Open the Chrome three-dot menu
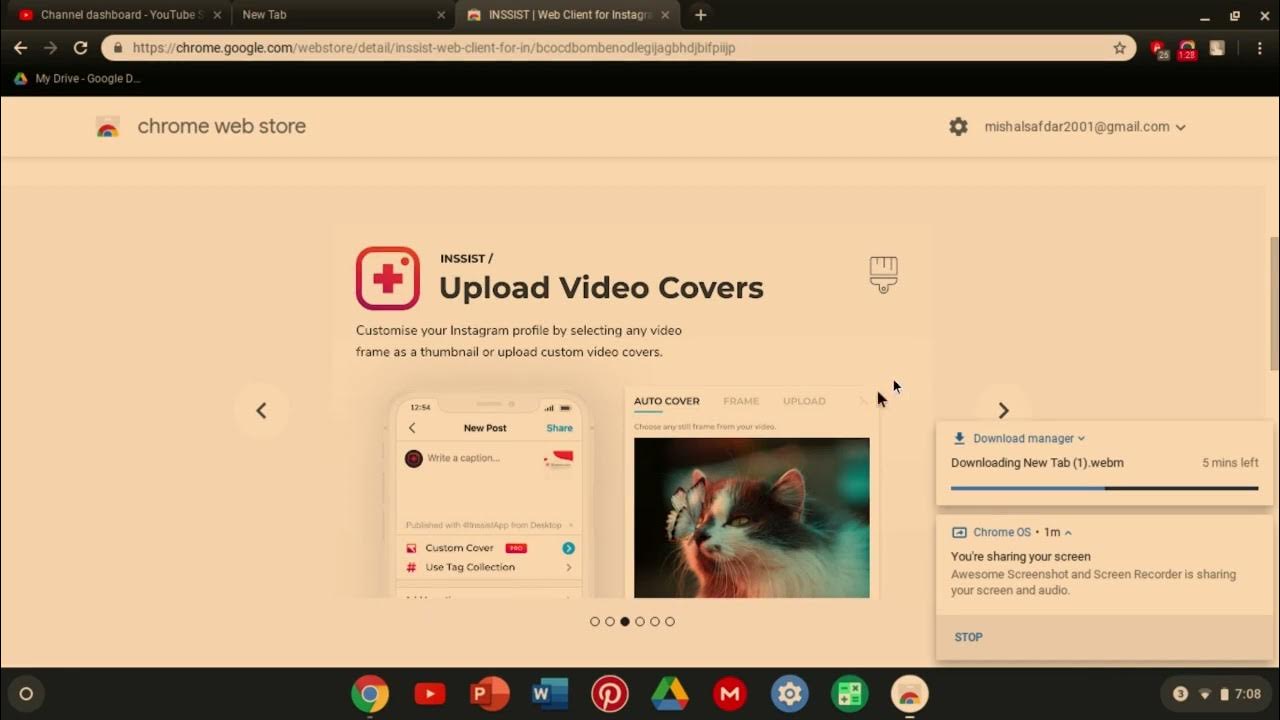The height and width of the screenshot is (720, 1280). pyautogui.click(x=1259, y=48)
